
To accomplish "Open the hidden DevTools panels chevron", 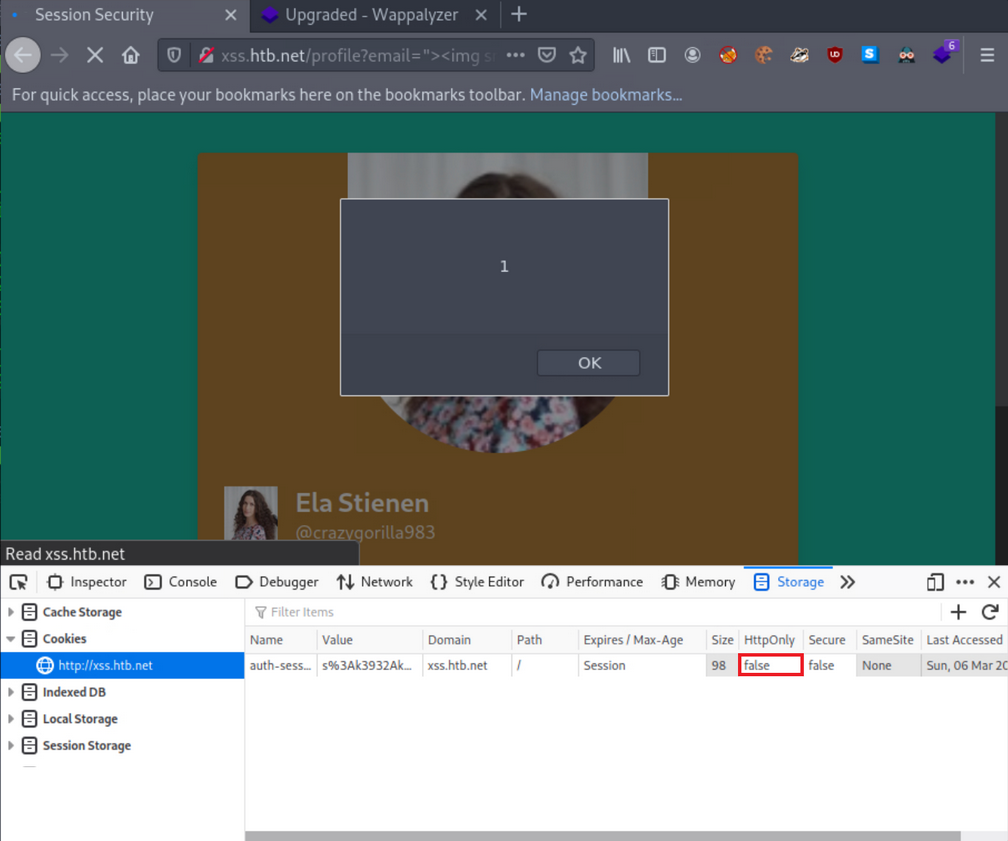I will [848, 581].
